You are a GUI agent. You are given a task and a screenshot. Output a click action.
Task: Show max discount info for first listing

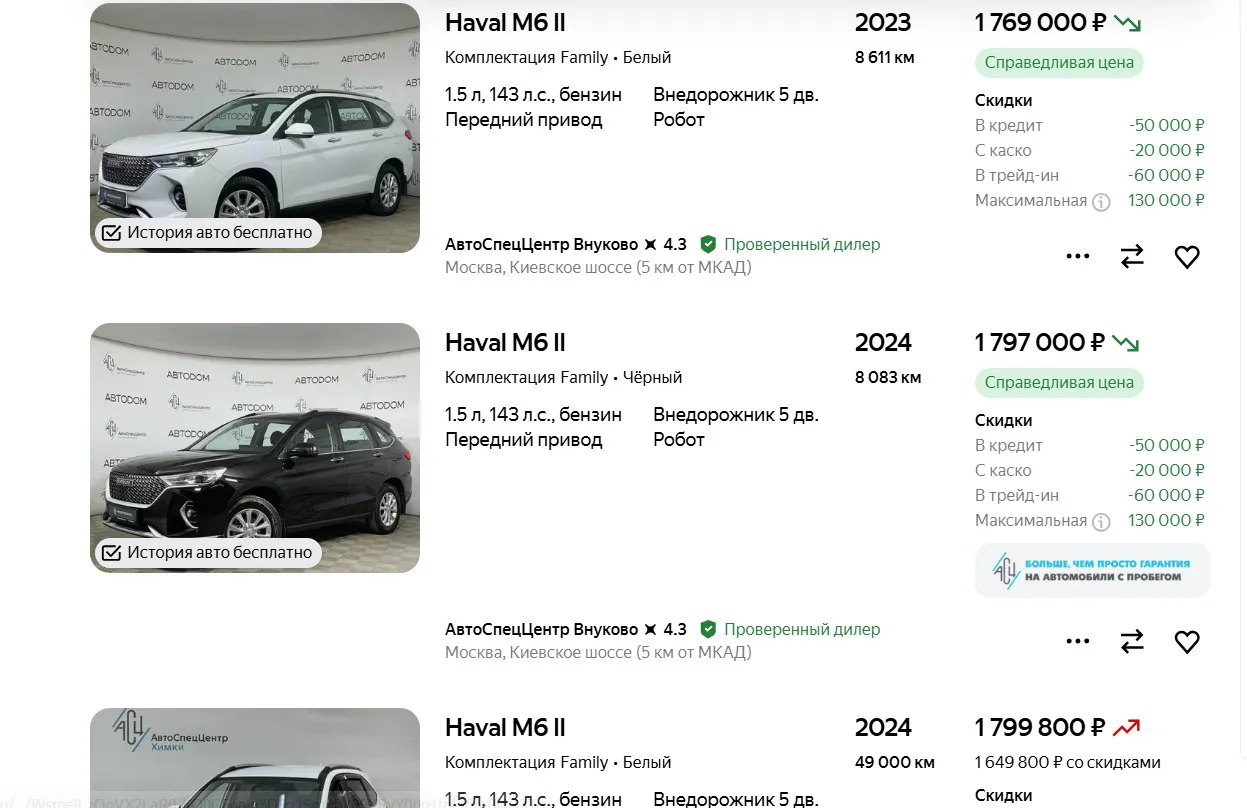(x=1101, y=201)
